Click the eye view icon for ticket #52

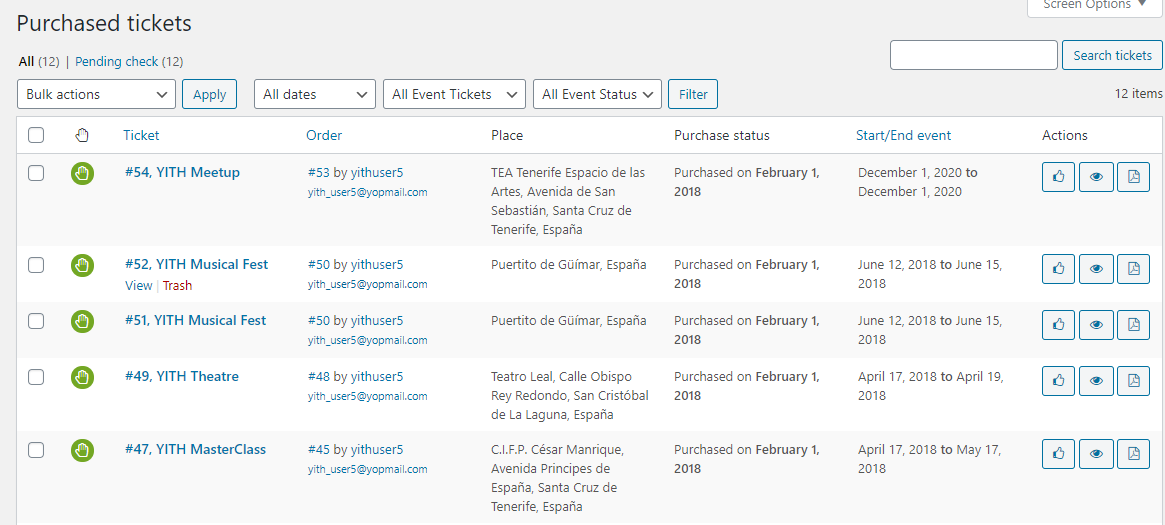(x=1096, y=269)
